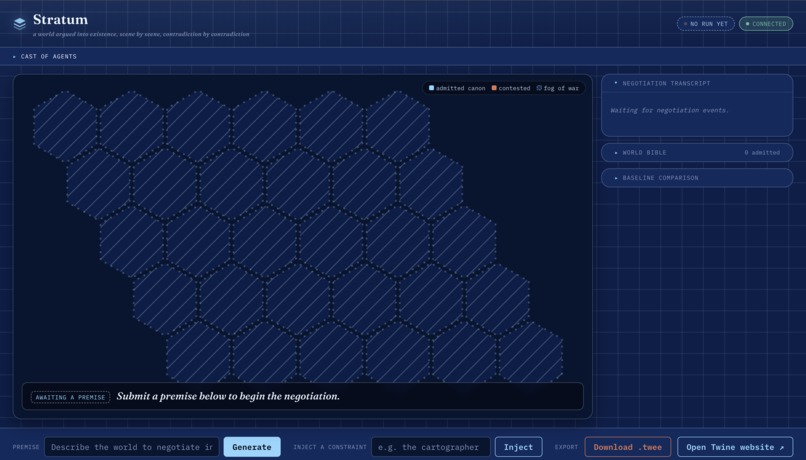Click the fog of war legend swatch
The height and width of the screenshot is (460, 806).
(x=539, y=88)
